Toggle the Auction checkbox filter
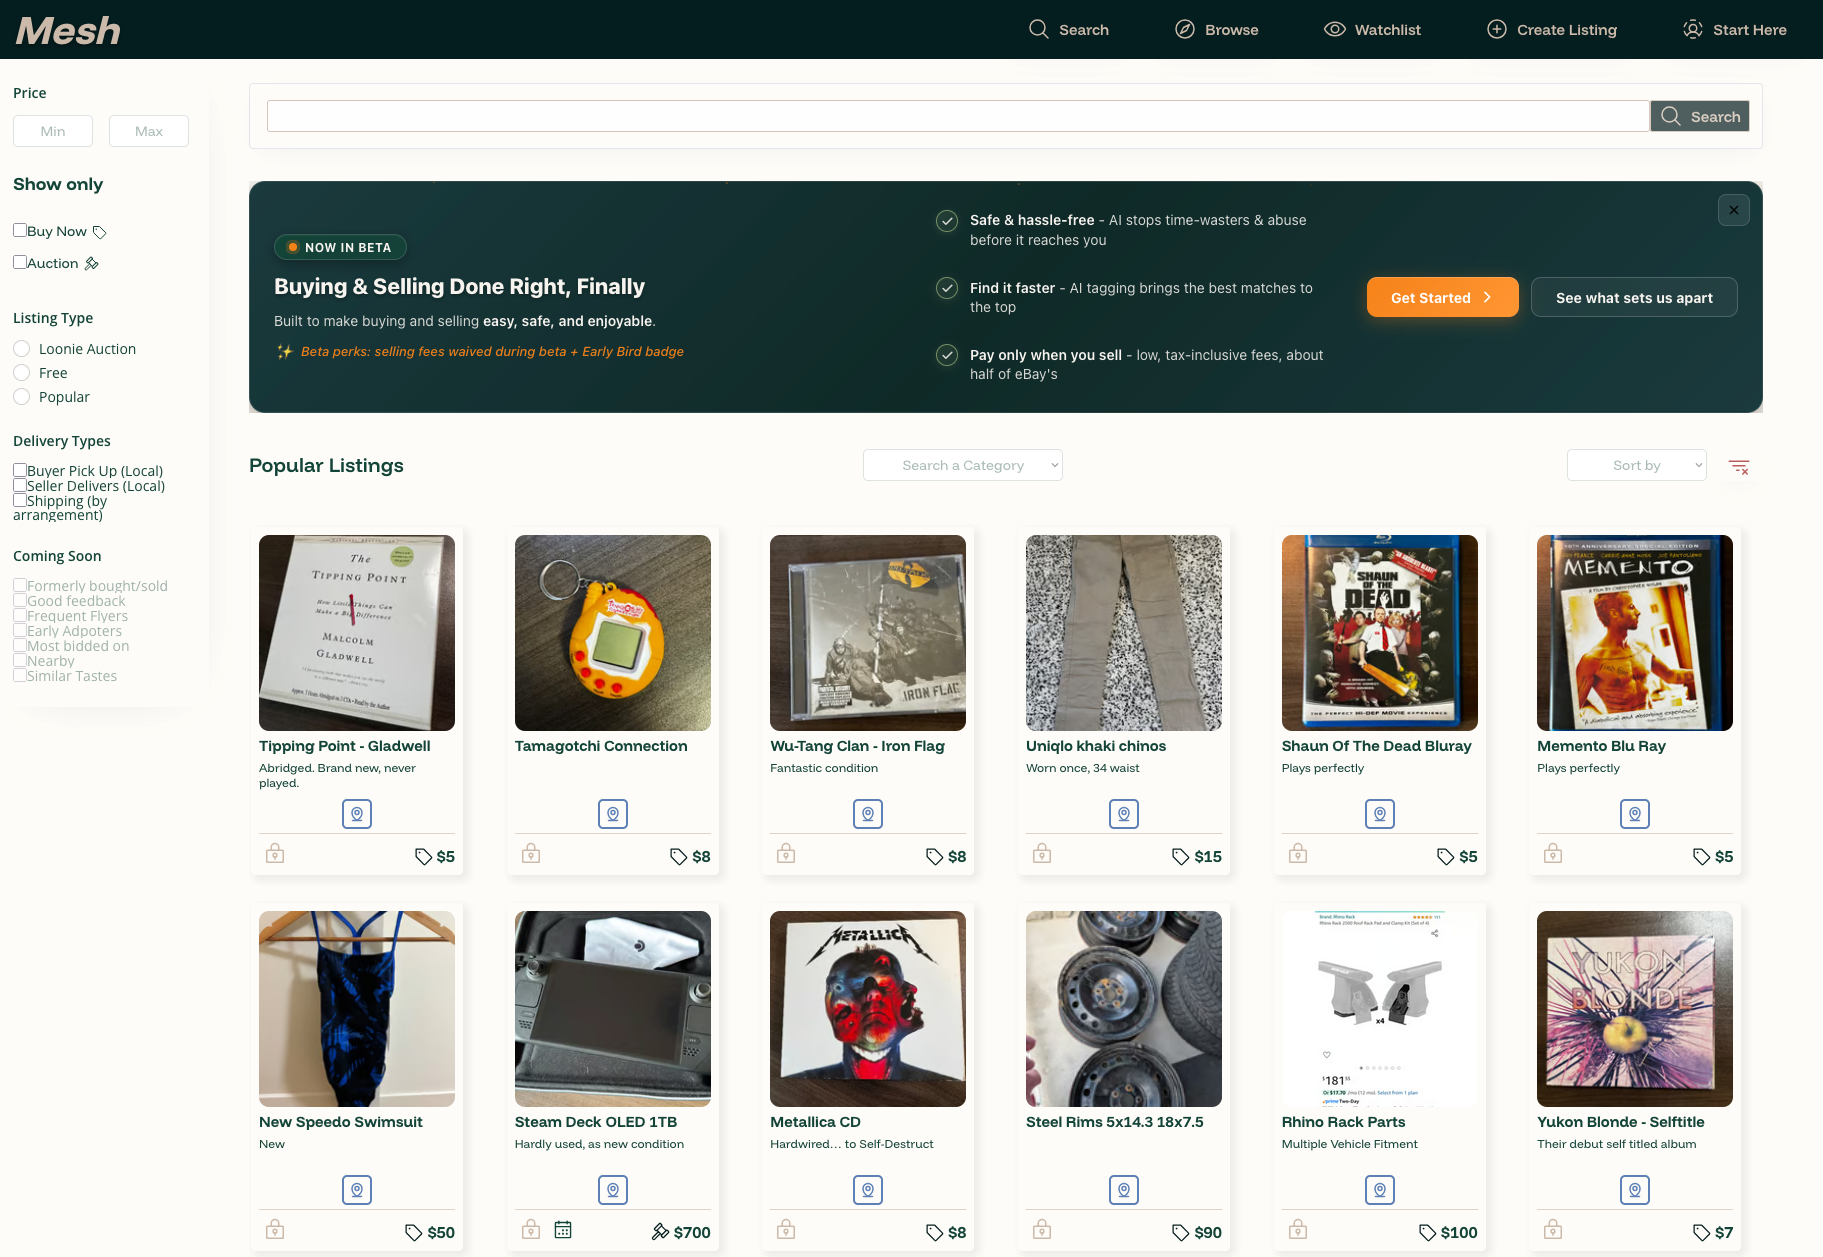The height and width of the screenshot is (1257, 1823). click(20, 262)
